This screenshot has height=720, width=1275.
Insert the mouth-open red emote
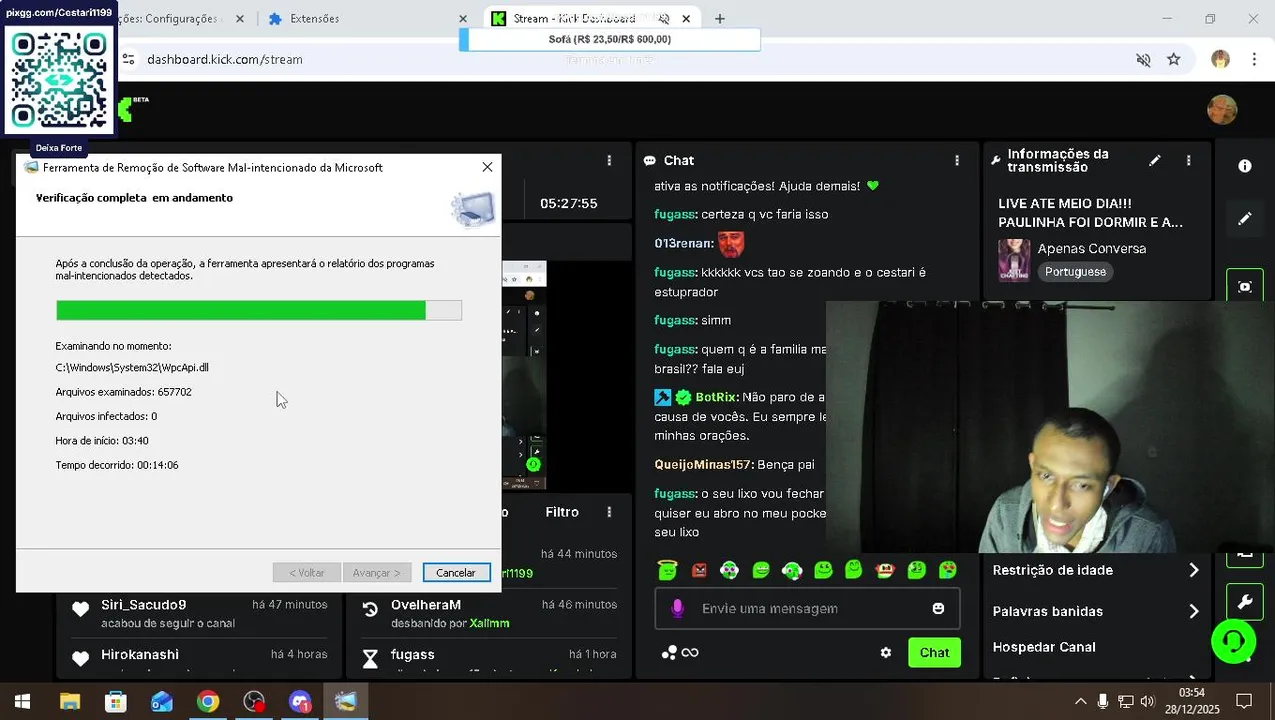pos(885,570)
